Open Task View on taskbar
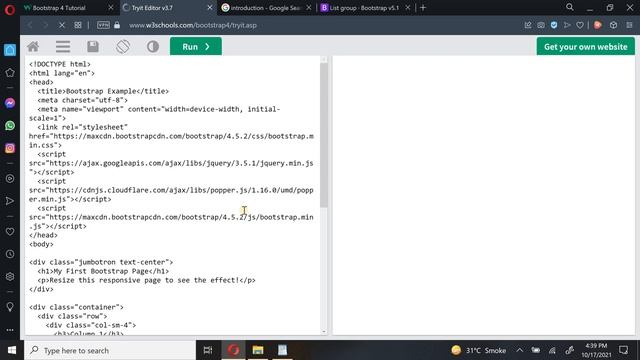This screenshot has height=360, width=640. [208, 350]
